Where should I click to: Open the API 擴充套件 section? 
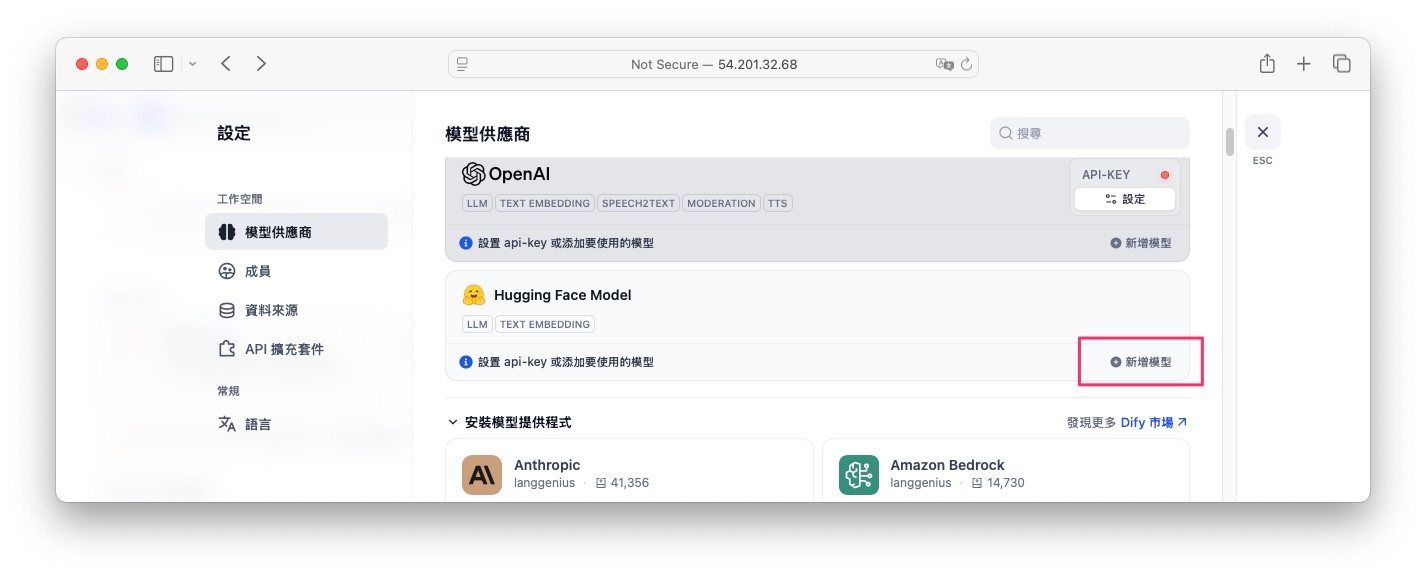click(283, 349)
